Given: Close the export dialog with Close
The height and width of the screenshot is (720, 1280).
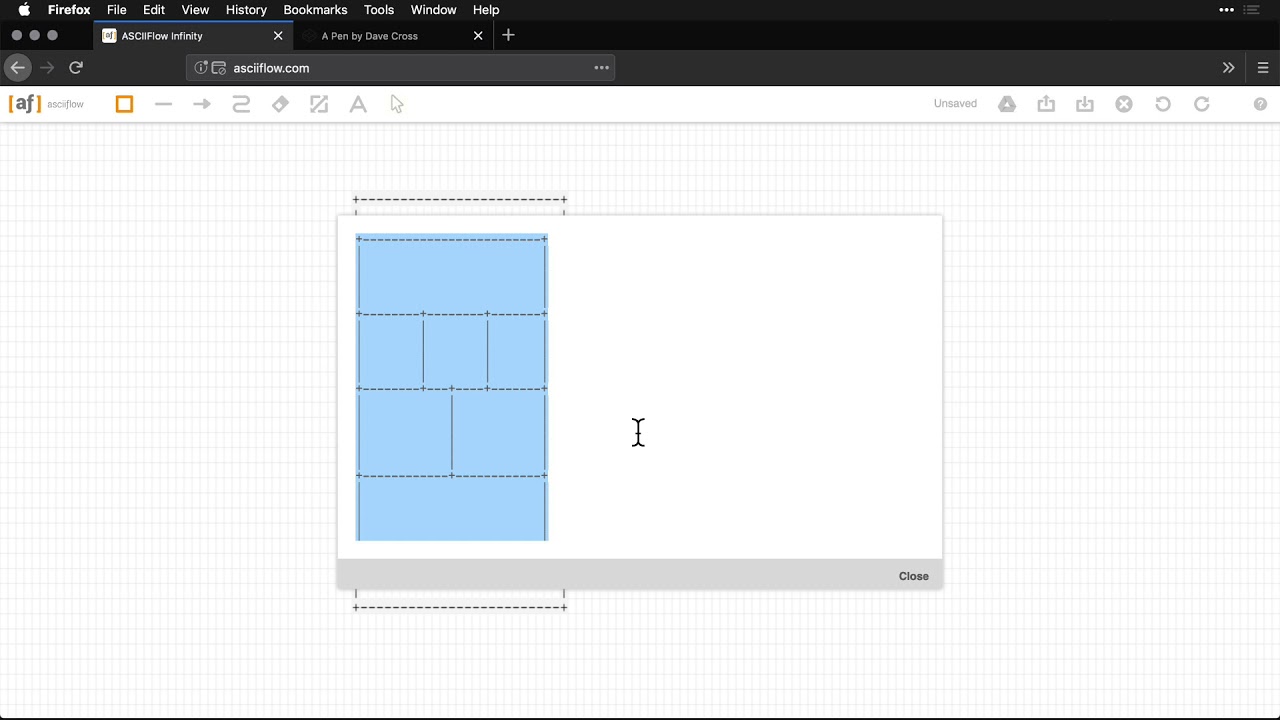Looking at the screenshot, I should tap(913, 576).
